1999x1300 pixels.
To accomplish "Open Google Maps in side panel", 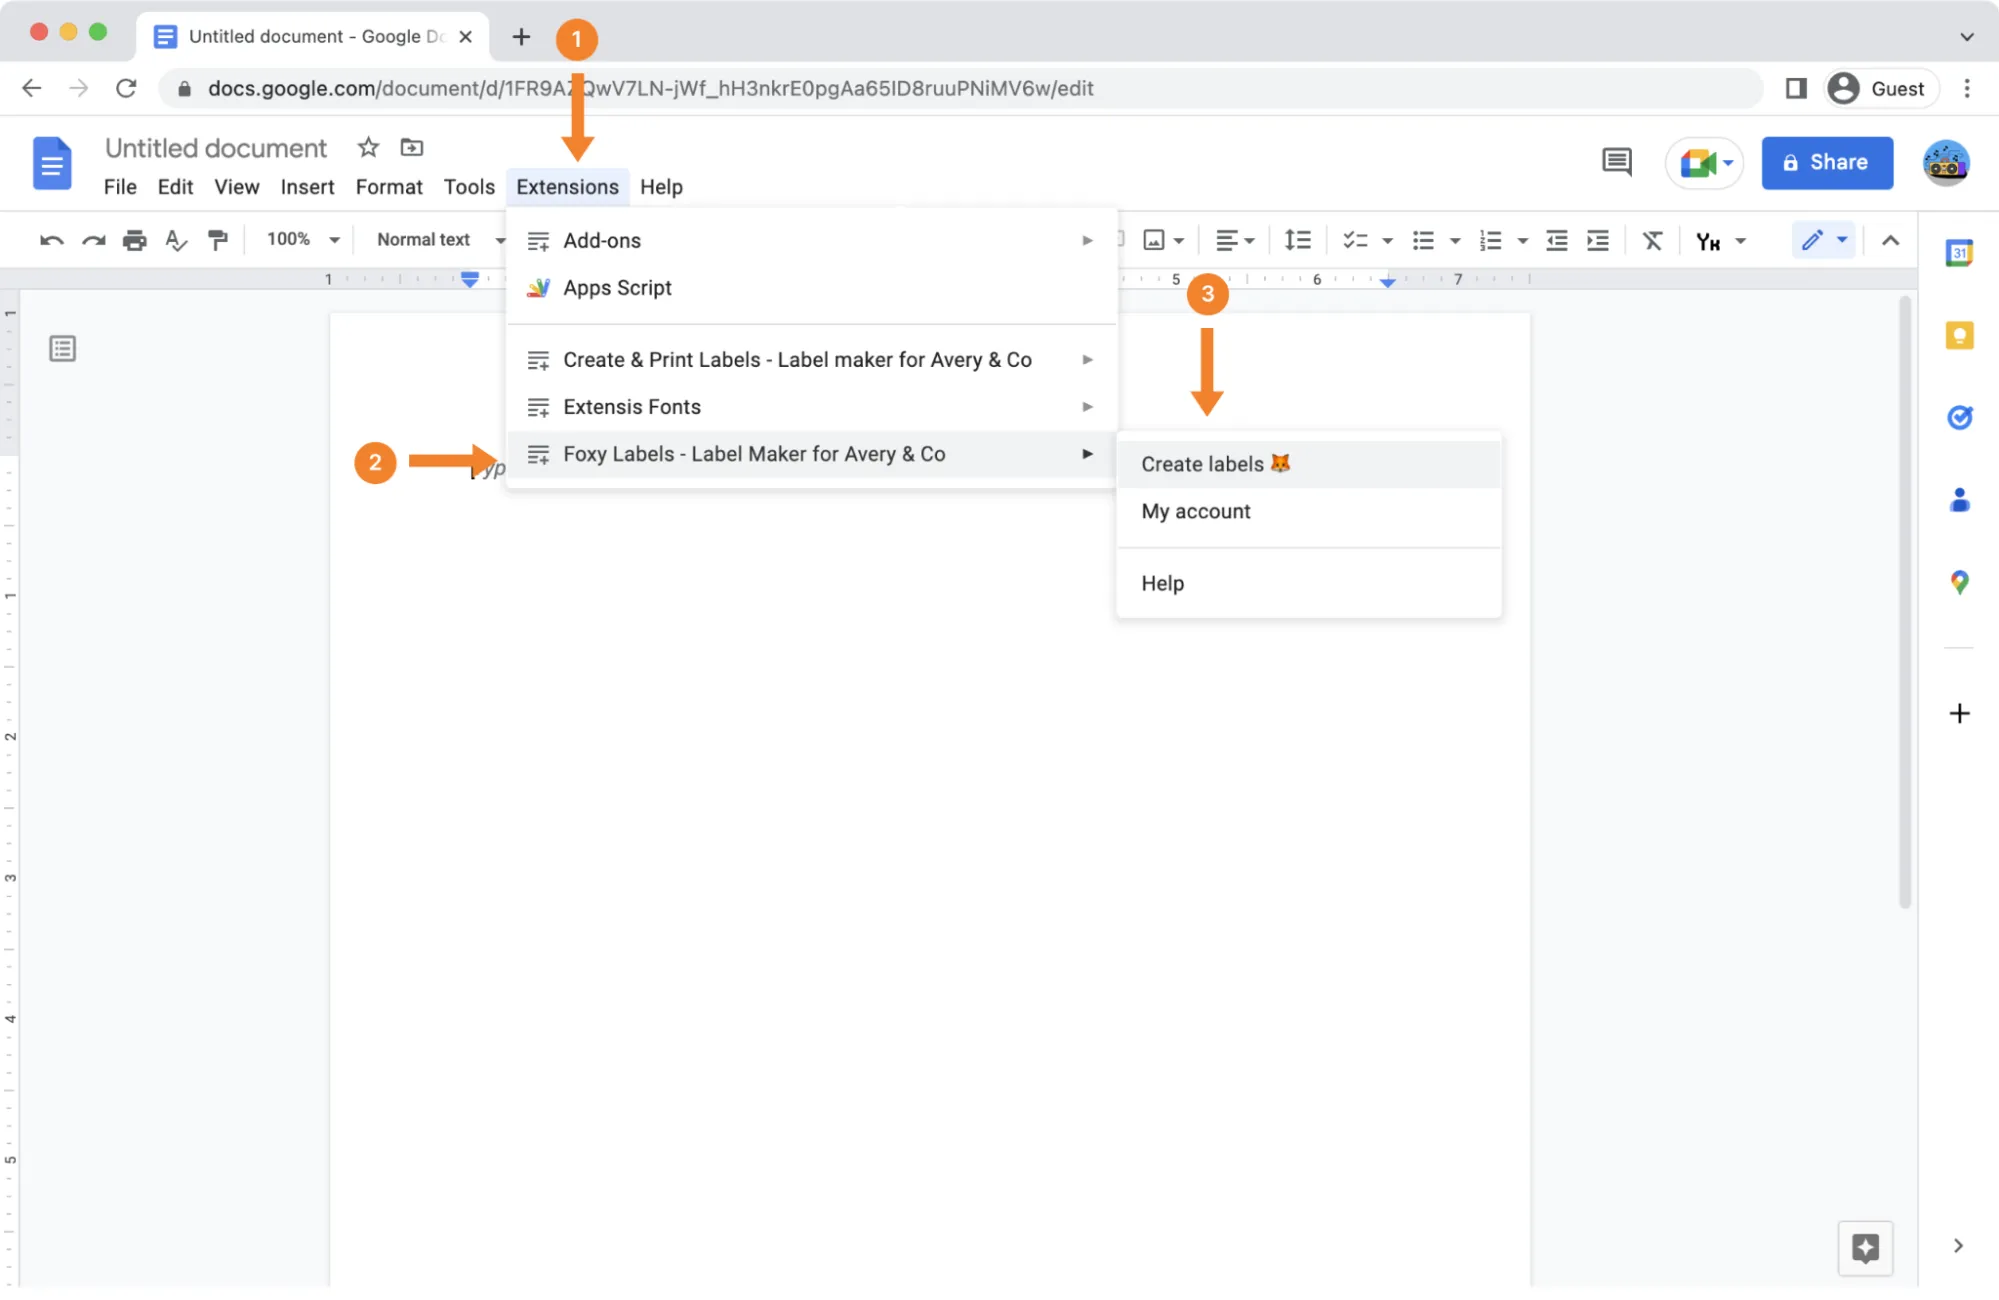I will click(1959, 582).
